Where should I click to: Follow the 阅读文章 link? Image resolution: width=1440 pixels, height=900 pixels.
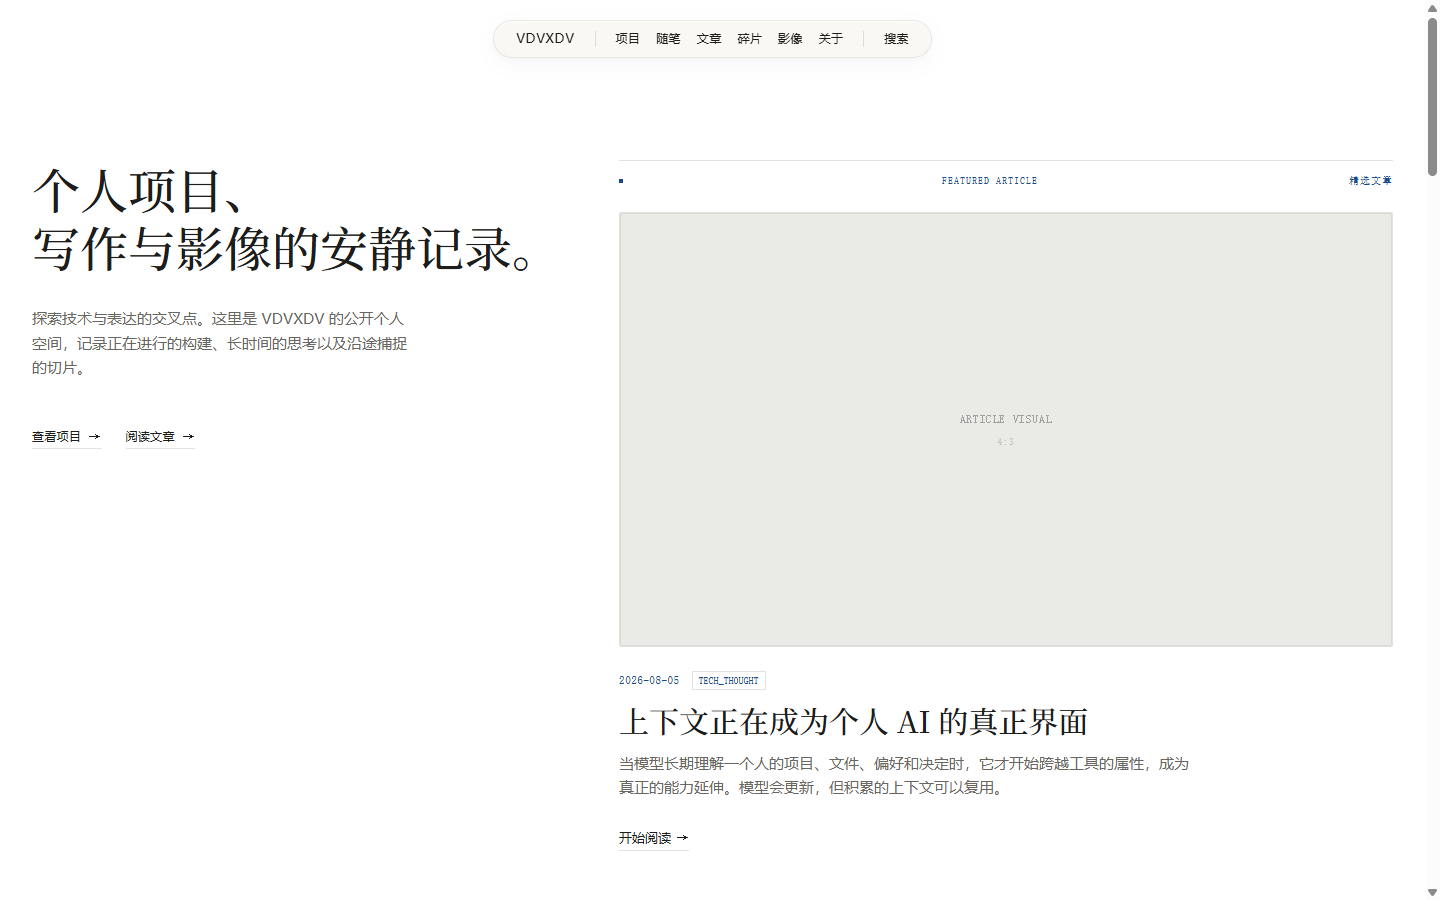pyautogui.click(x=160, y=437)
